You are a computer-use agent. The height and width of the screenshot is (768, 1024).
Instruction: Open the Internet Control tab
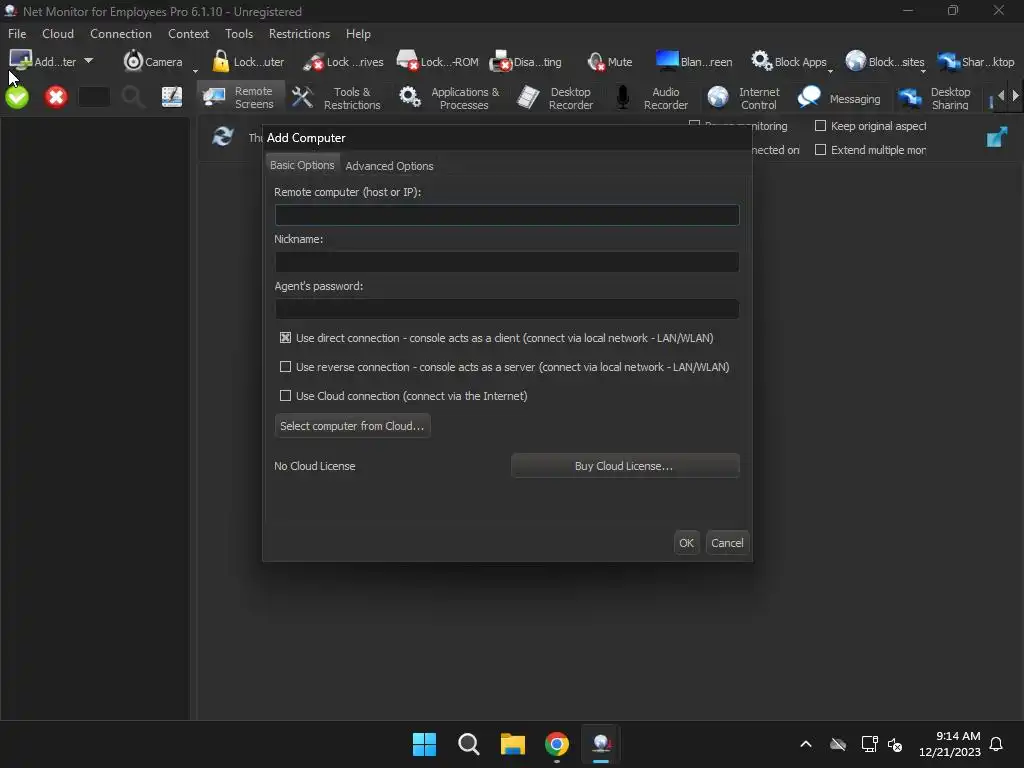744,97
